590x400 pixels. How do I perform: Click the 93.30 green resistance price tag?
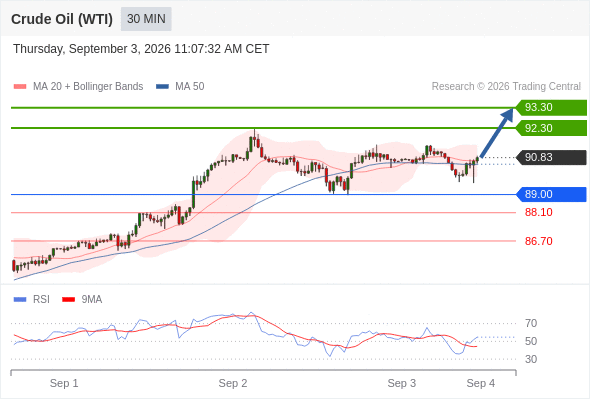click(551, 108)
